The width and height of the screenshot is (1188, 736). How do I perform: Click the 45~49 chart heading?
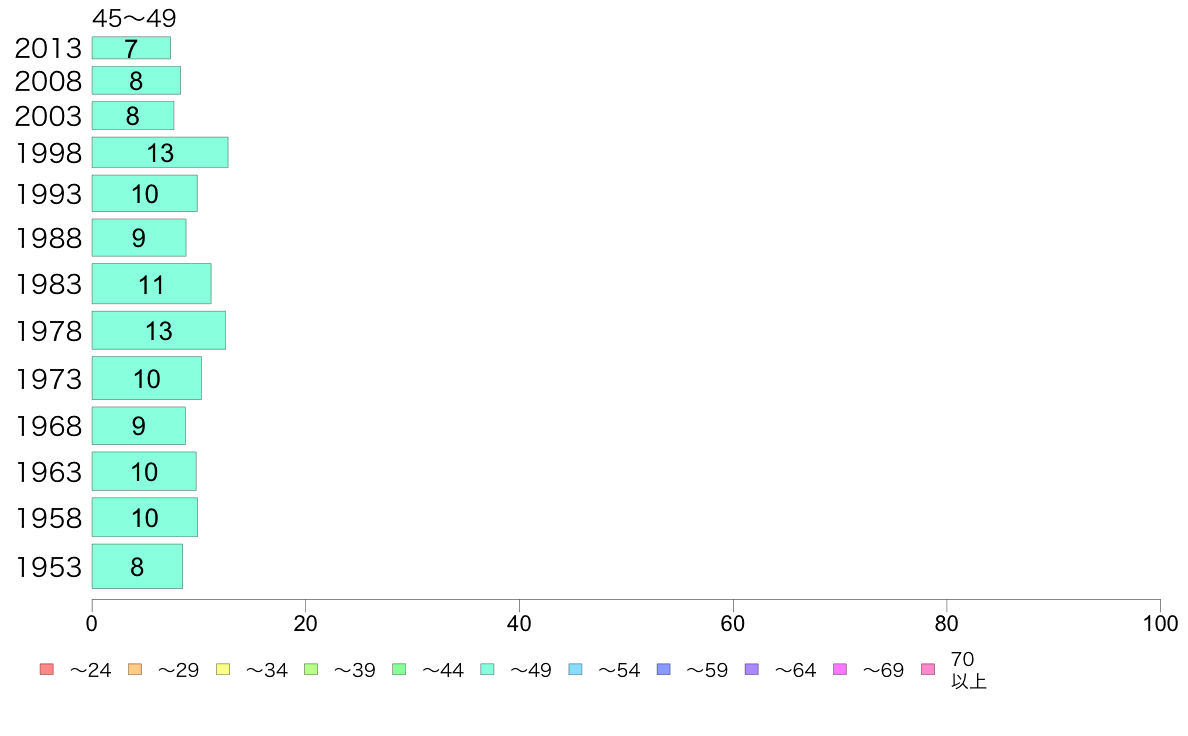(x=134, y=17)
